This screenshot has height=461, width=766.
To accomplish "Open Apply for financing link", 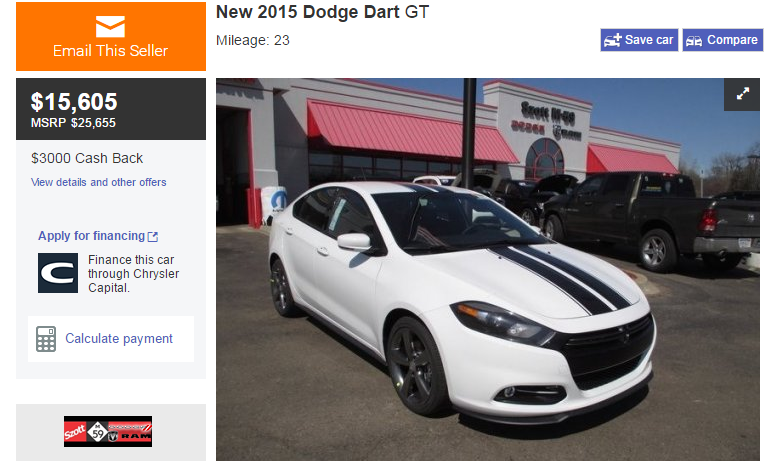I will point(92,236).
